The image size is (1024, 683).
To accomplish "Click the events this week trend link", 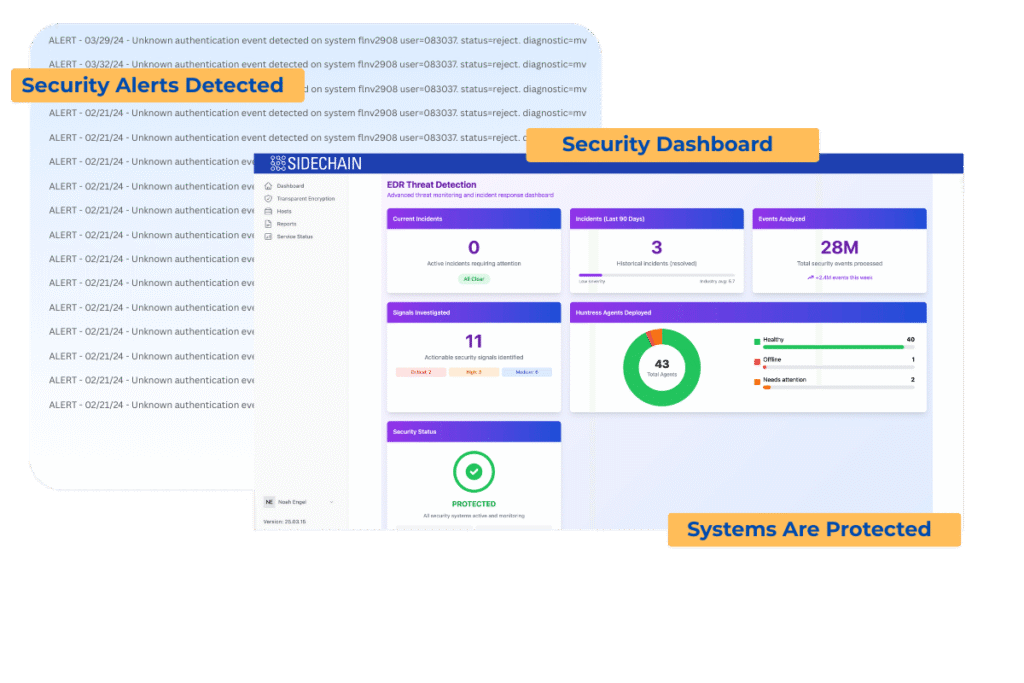I will 840,278.
